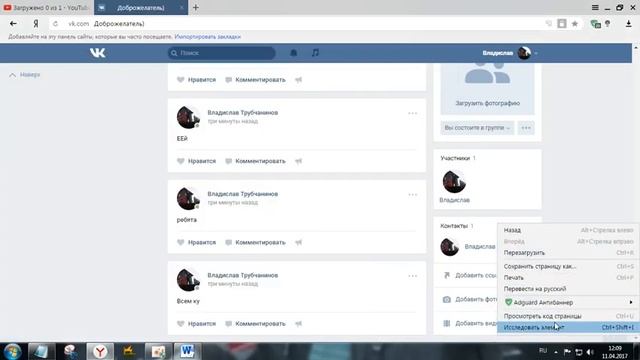The width and height of the screenshot is (640, 360).
Task: Open Yandex Browser from the taskbar
Action: [x=100, y=351]
